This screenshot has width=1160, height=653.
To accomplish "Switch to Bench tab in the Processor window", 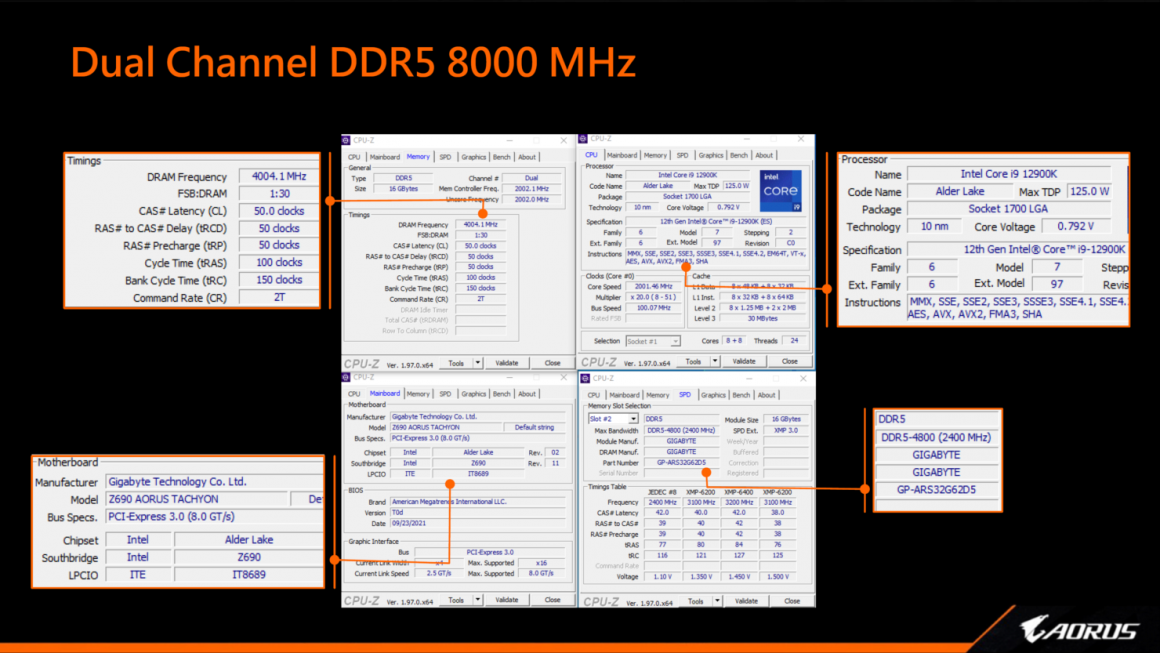I will 738,155.
